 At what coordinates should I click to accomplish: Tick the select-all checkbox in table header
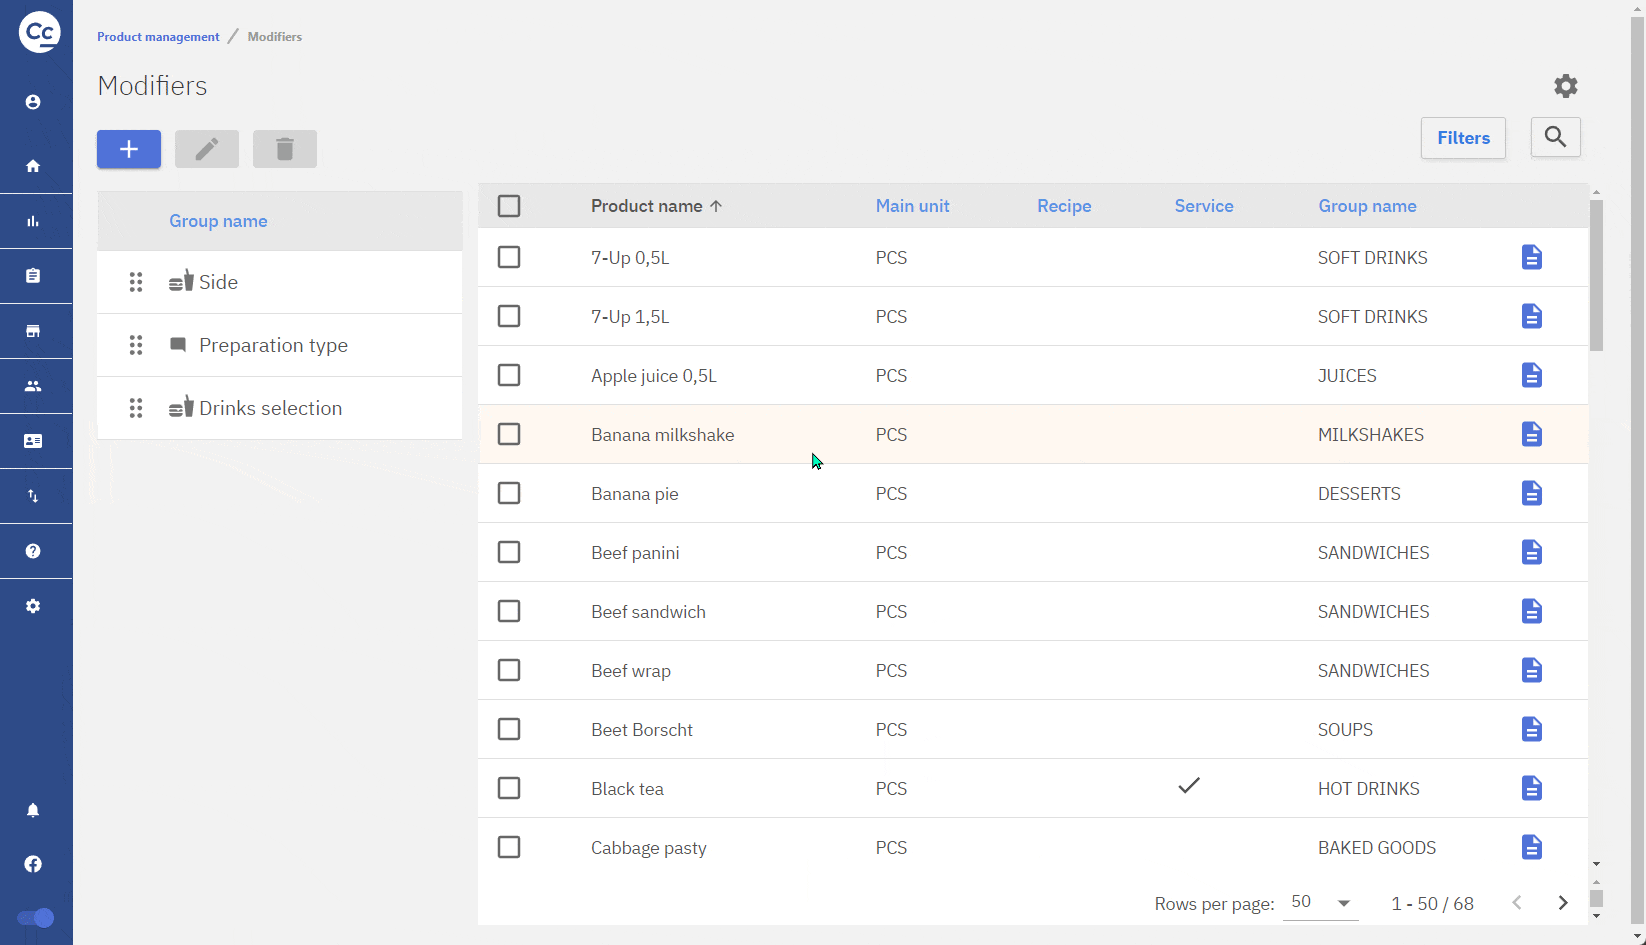(509, 206)
